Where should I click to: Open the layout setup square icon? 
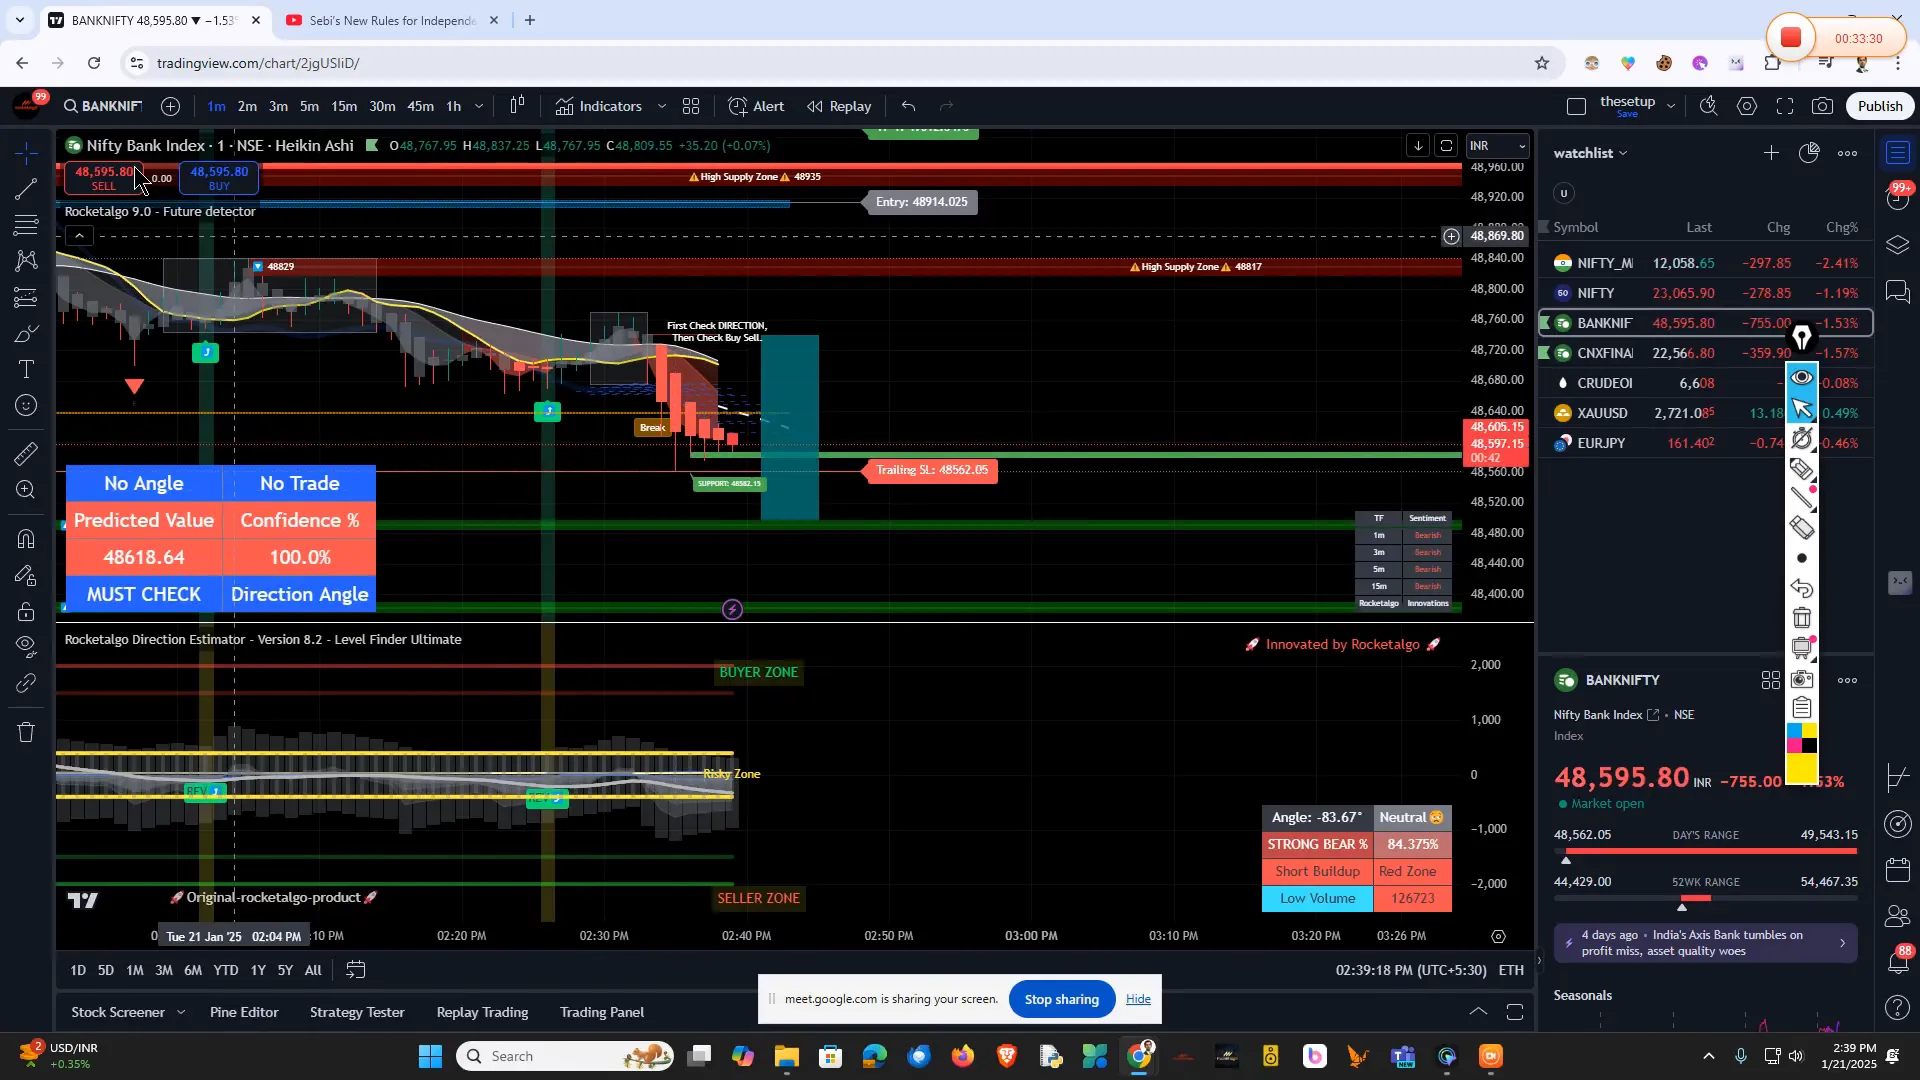[x=1577, y=106]
